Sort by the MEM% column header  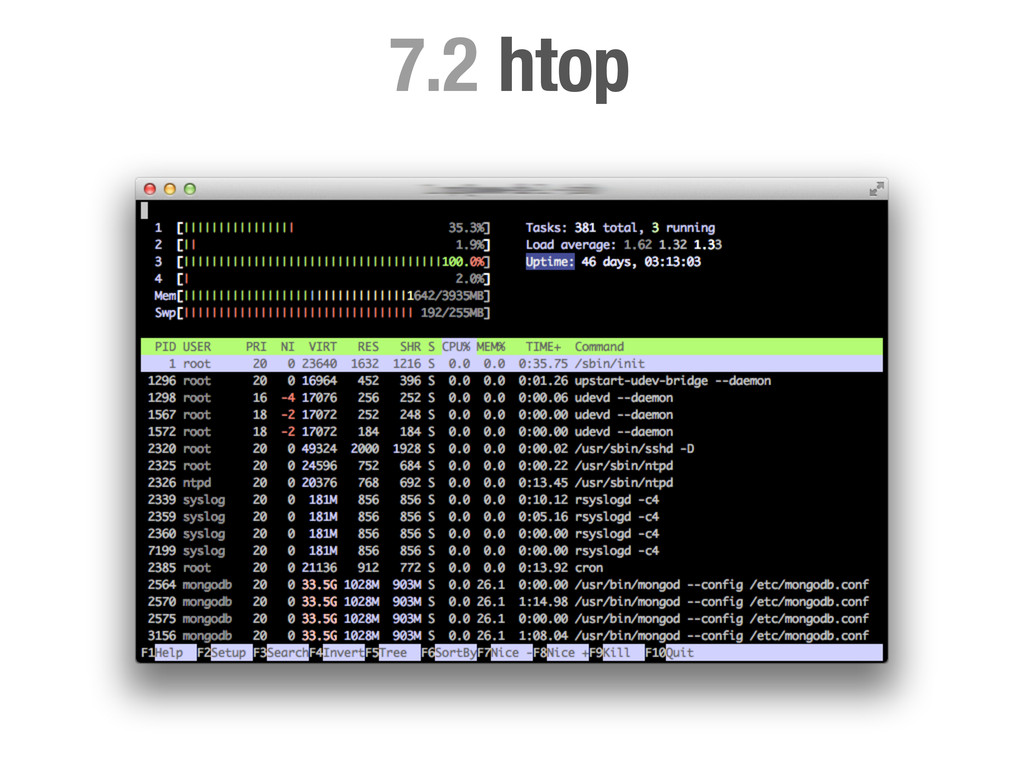point(491,347)
